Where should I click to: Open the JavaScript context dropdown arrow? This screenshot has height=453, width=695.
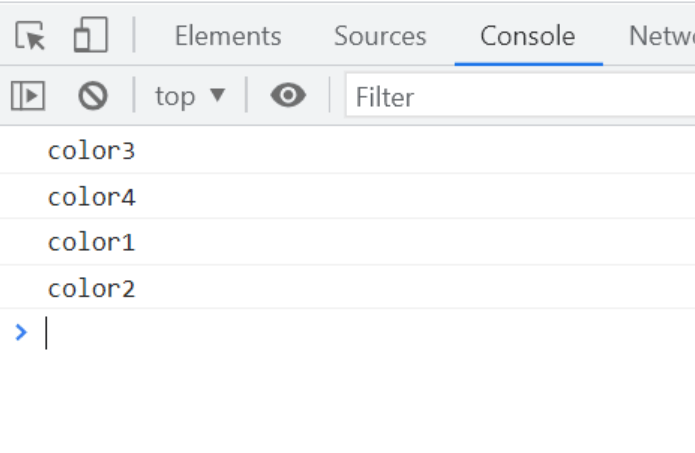point(217,96)
